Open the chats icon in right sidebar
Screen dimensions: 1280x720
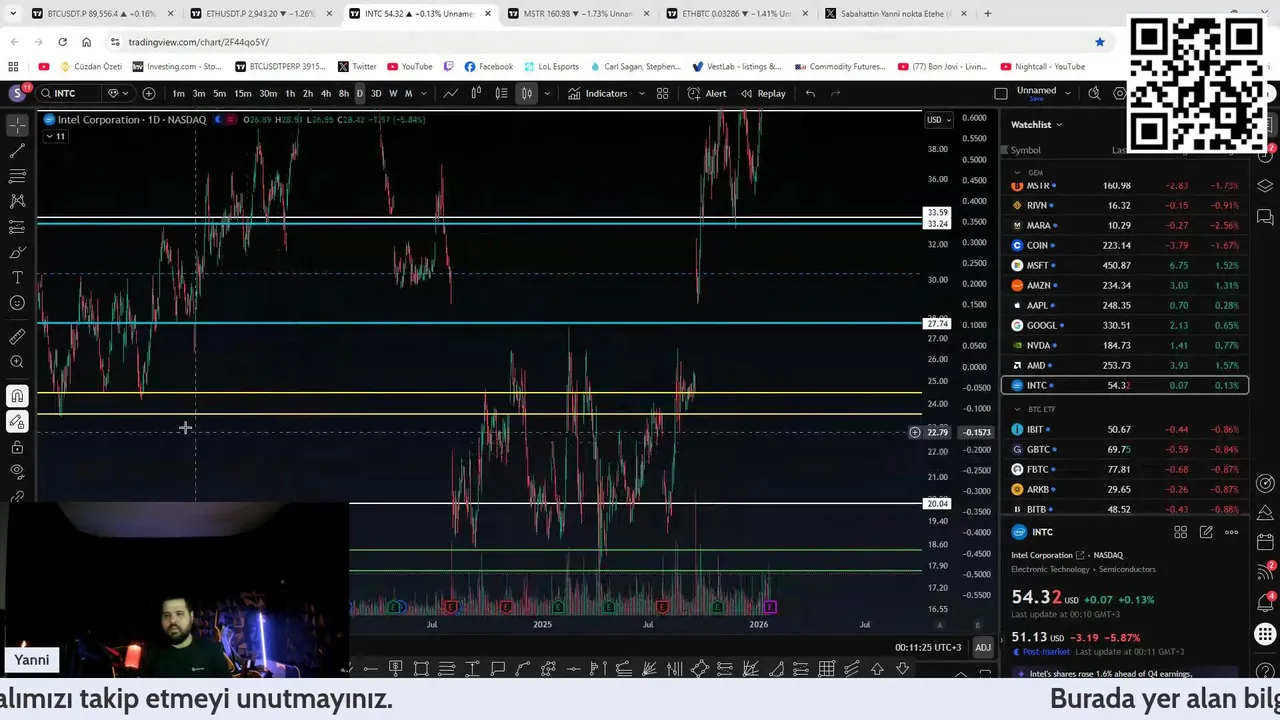click(1265, 217)
